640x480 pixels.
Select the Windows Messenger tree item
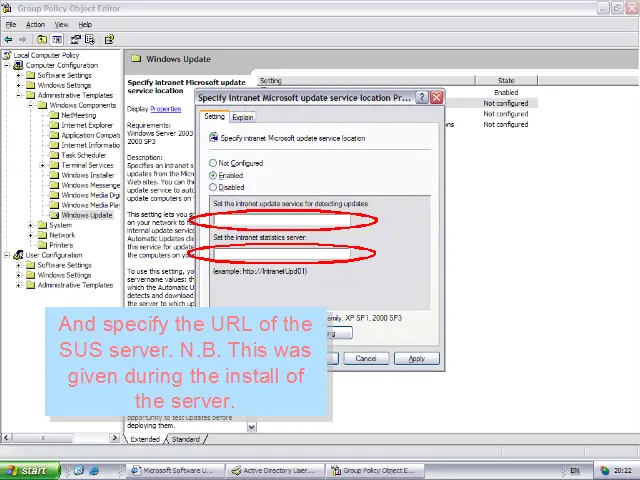[91, 185]
